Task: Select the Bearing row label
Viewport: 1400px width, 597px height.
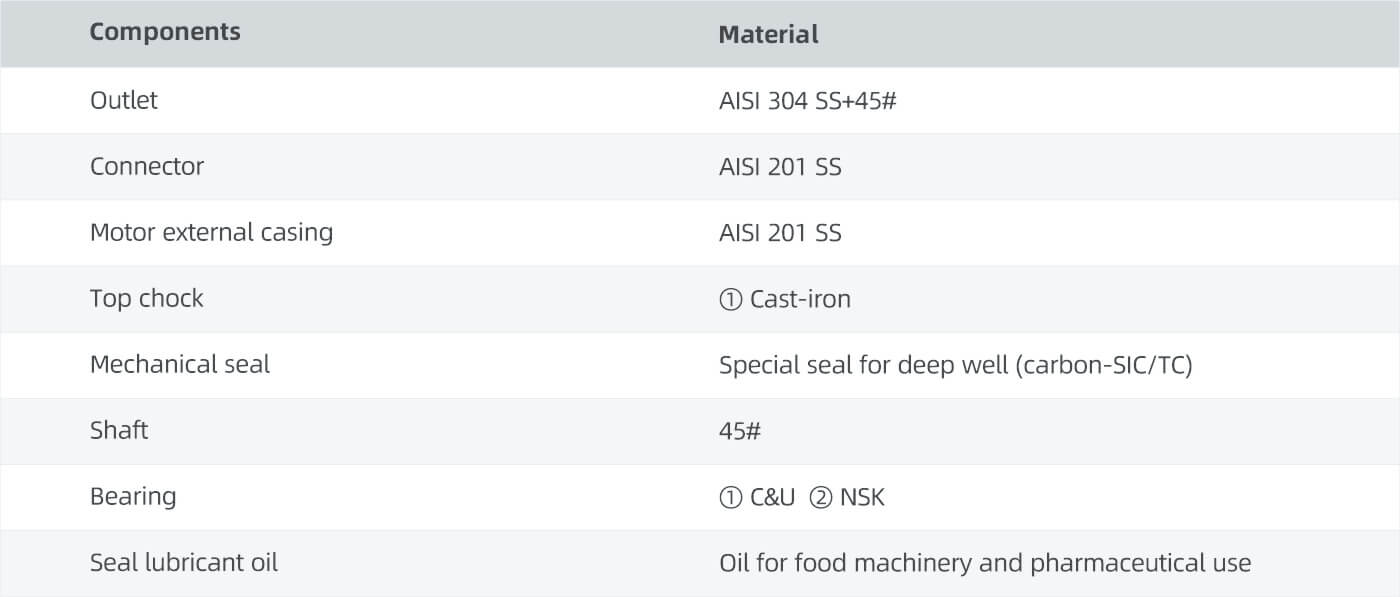Action: (x=133, y=497)
